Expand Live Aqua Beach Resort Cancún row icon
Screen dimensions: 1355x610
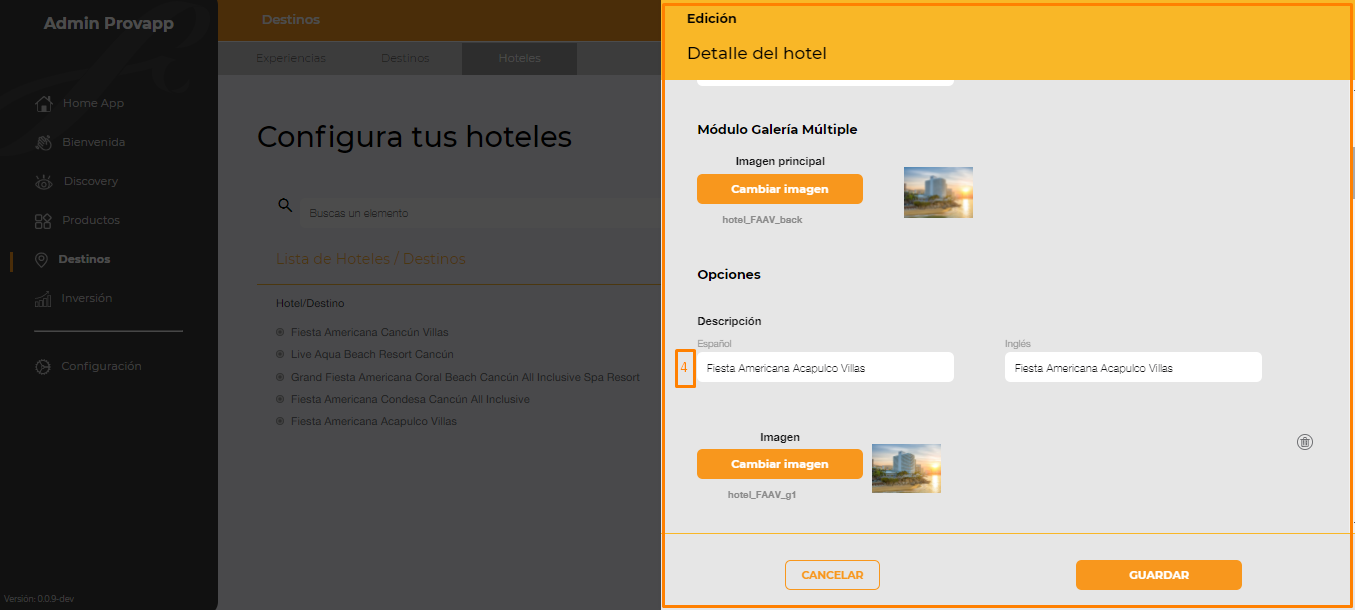pos(280,354)
